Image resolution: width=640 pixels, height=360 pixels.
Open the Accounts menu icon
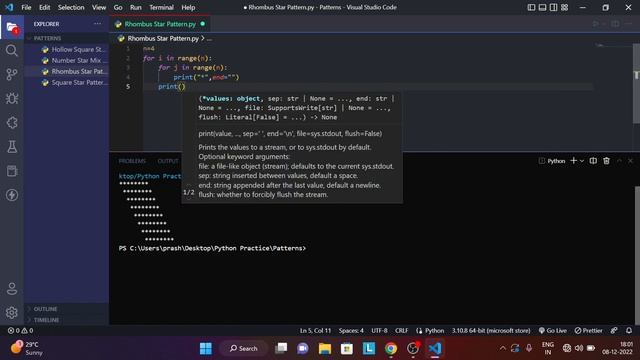pyautogui.click(x=12, y=289)
